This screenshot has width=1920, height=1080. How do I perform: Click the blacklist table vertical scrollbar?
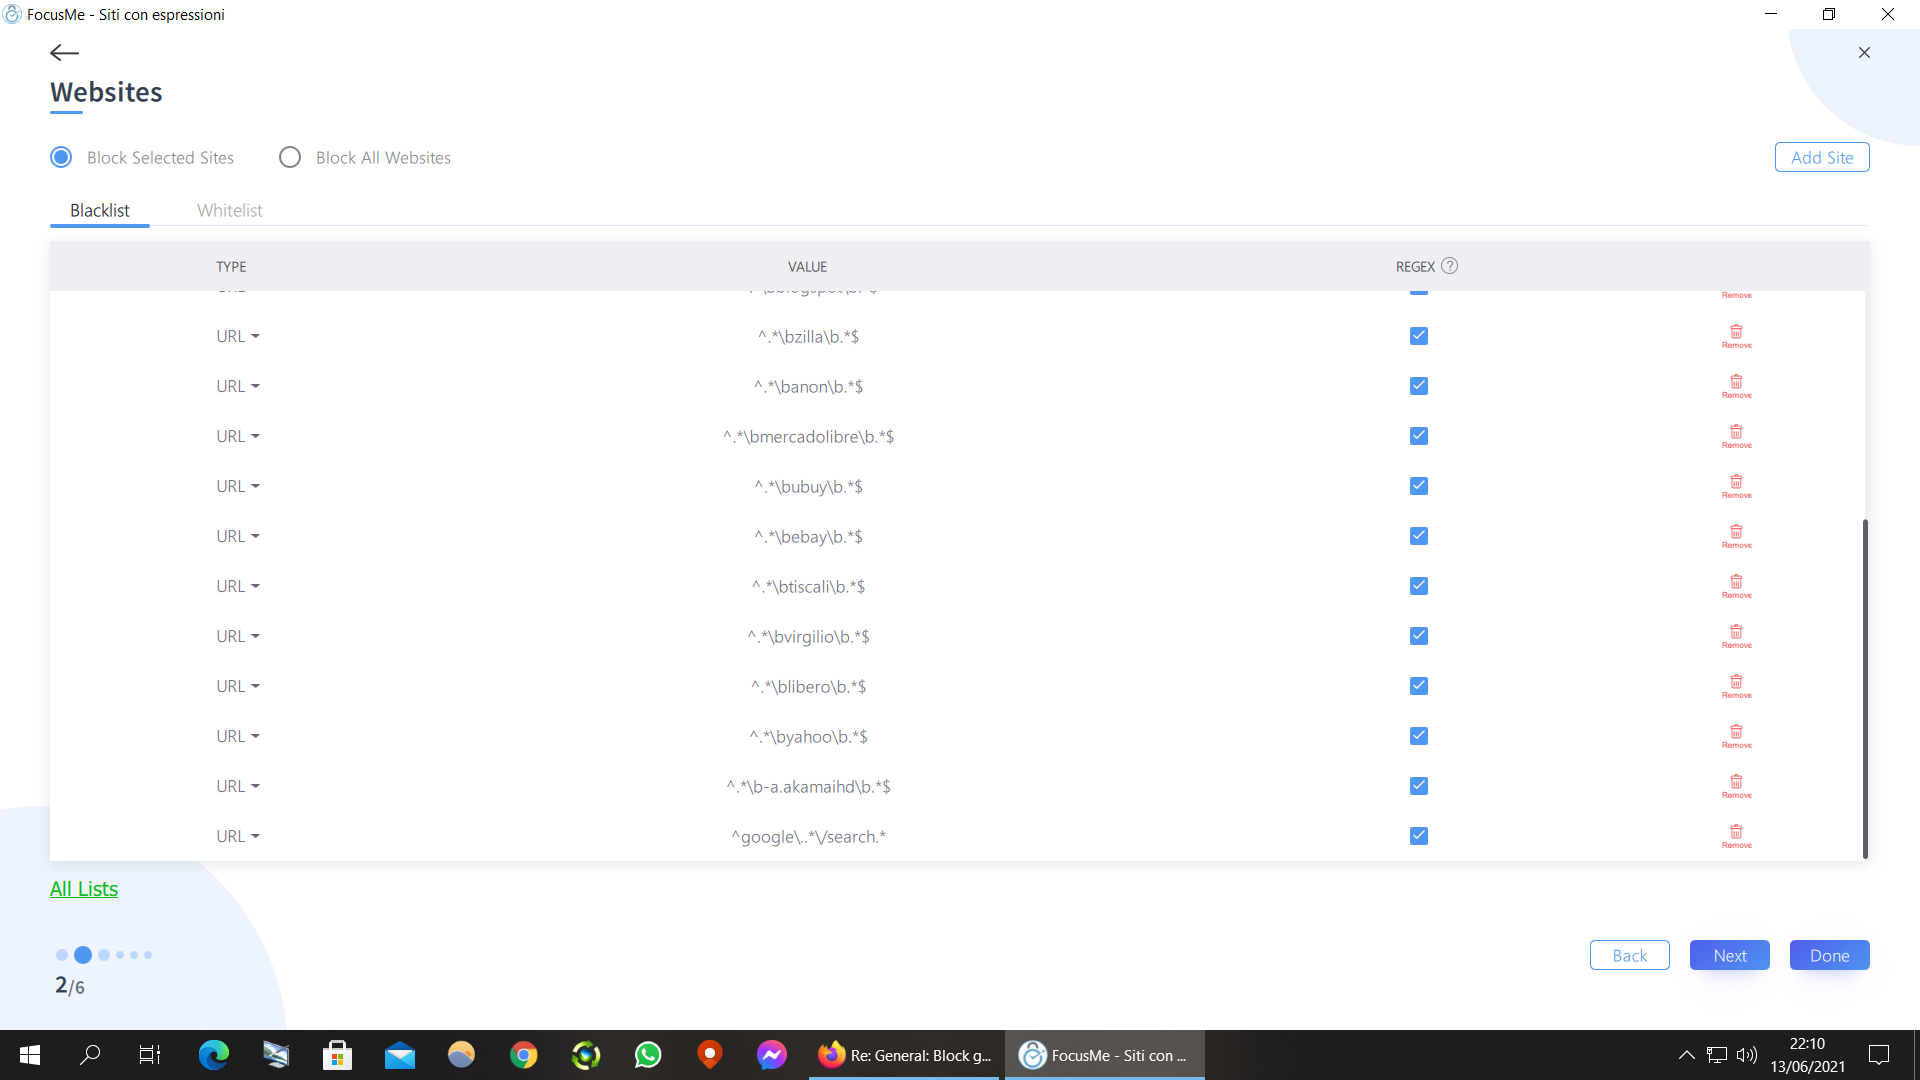pos(1865,688)
